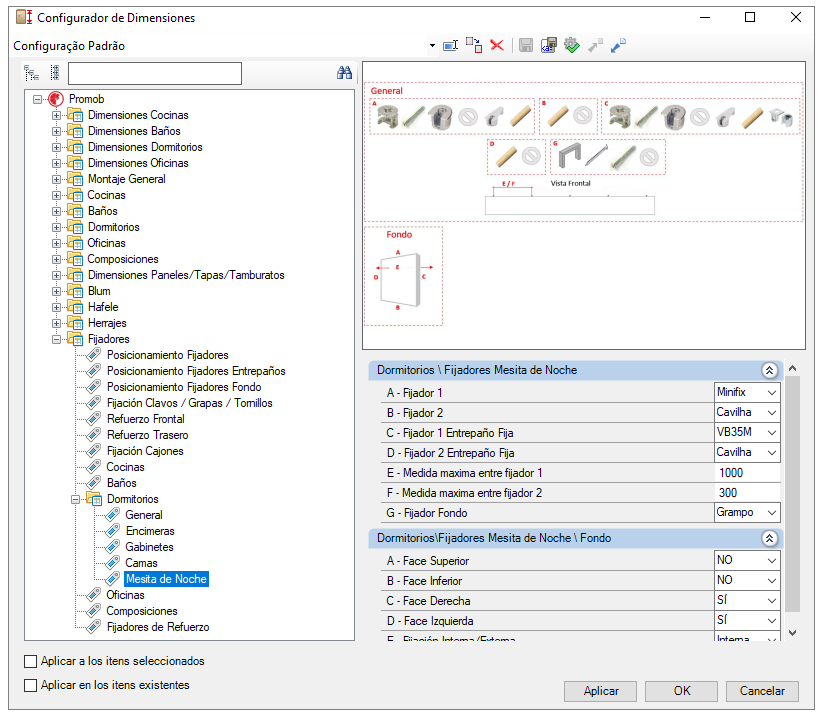Click the Cancelar button
Viewport: 826px width, 717px height.
pyautogui.click(x=762, y=691)
